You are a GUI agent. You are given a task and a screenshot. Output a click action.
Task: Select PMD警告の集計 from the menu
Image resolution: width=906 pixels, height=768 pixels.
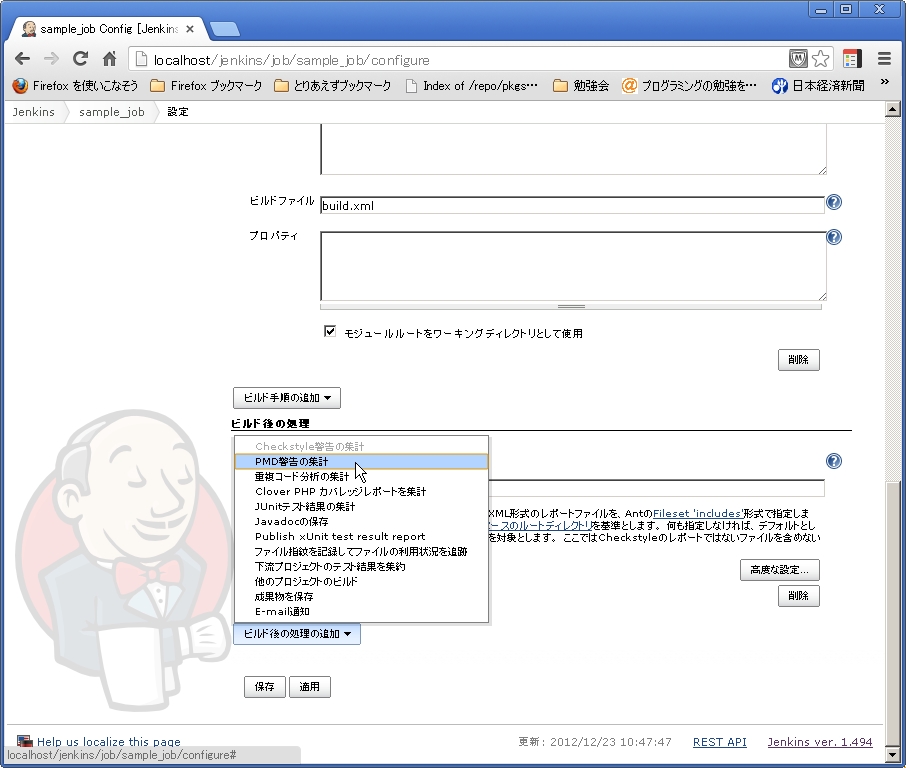pos(362,462)
